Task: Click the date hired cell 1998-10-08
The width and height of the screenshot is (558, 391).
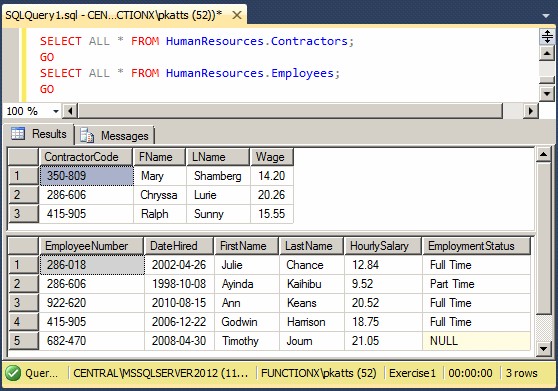Action: [x=179, y=284]
